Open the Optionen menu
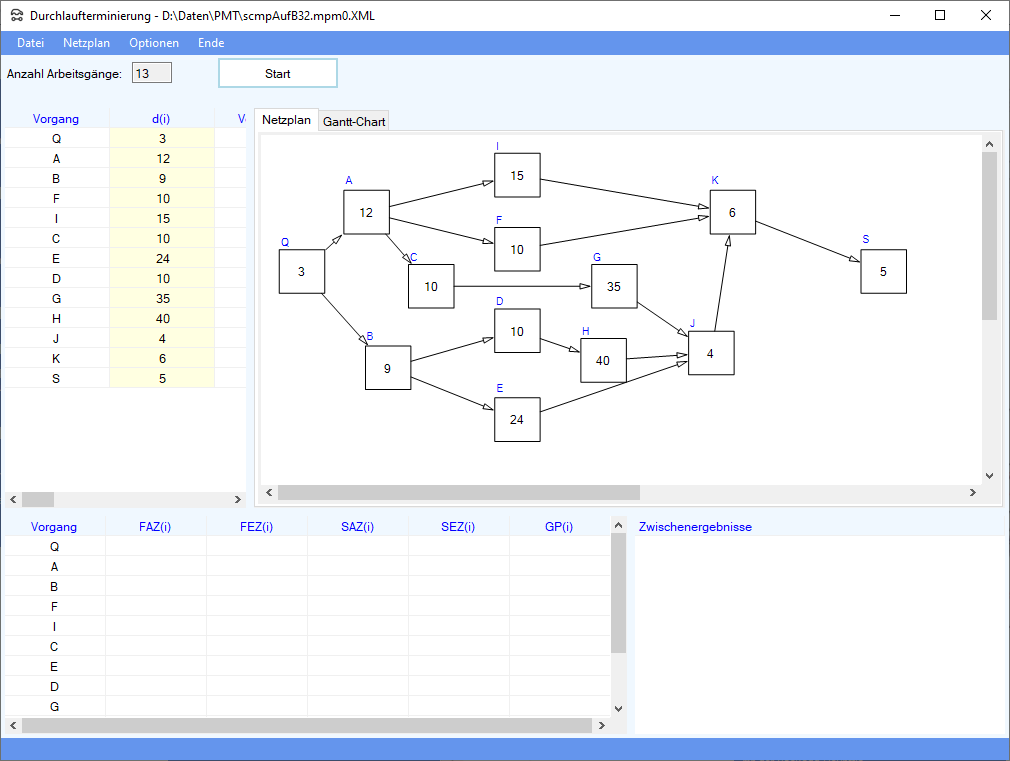Viewport: 1010px width, 761px height. [154, 43]
